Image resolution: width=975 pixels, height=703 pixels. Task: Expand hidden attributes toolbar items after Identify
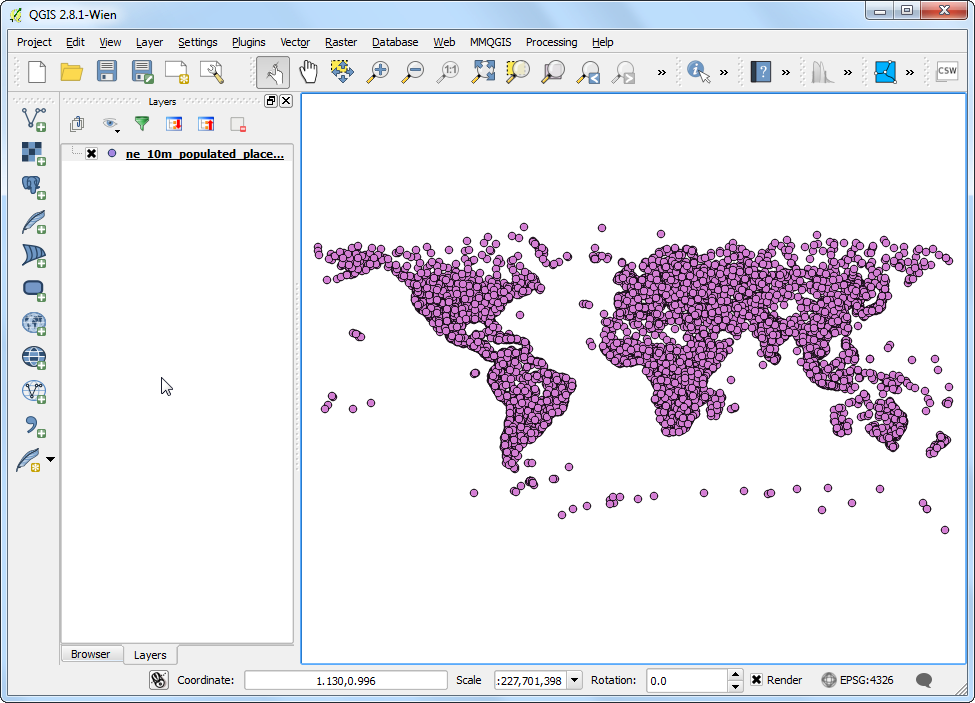(x=724, y=73)
